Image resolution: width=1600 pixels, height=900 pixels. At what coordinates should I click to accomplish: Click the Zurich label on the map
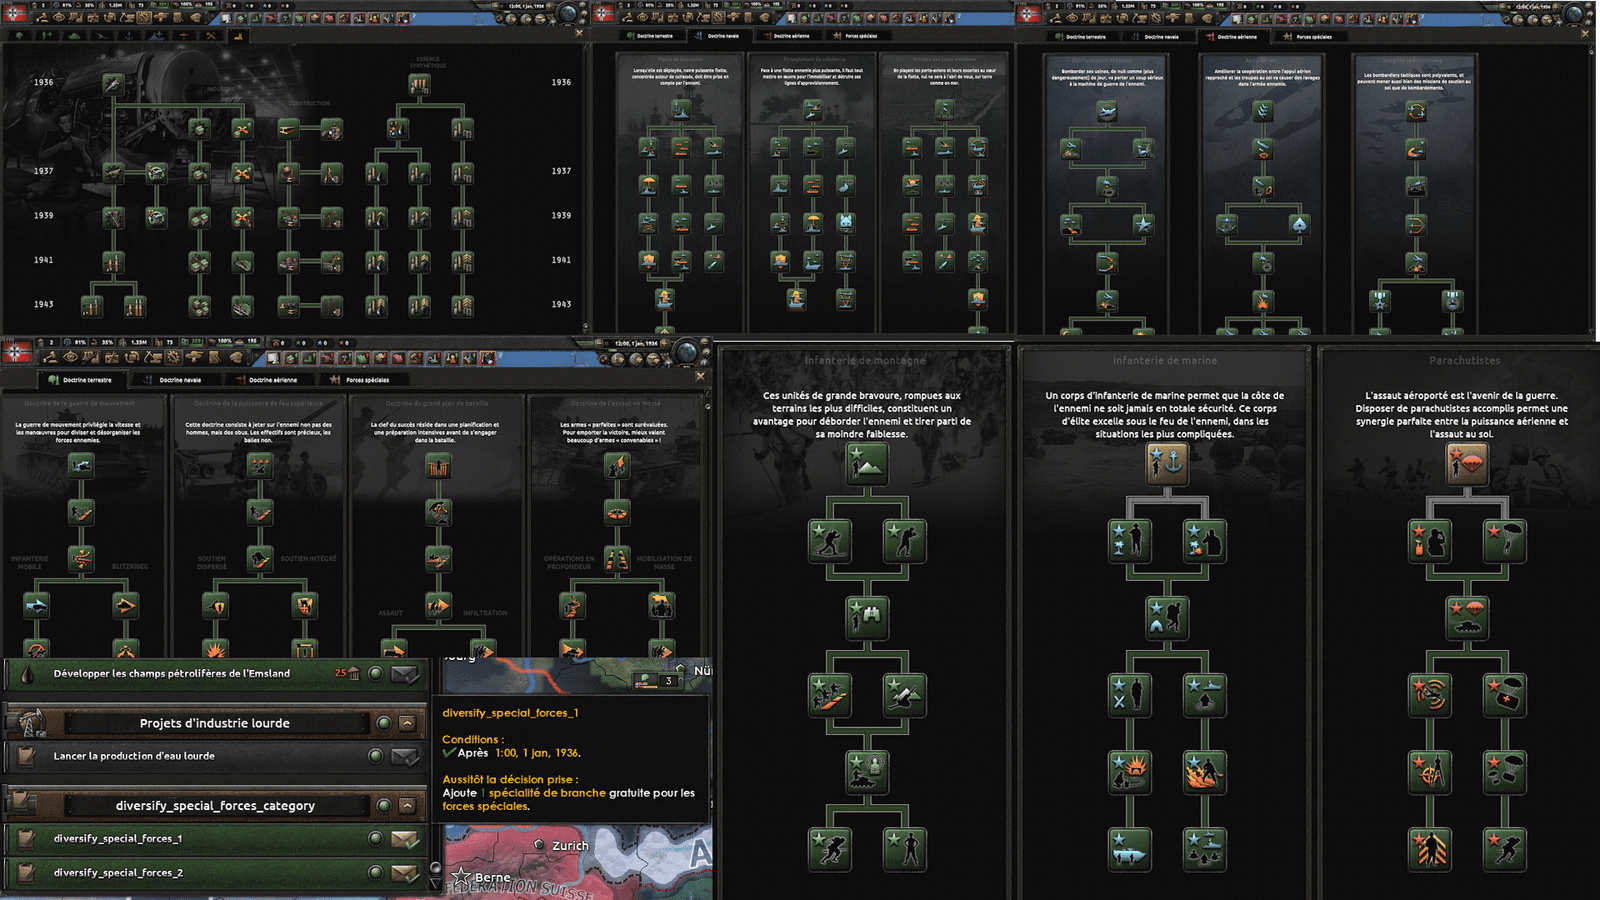570,846
